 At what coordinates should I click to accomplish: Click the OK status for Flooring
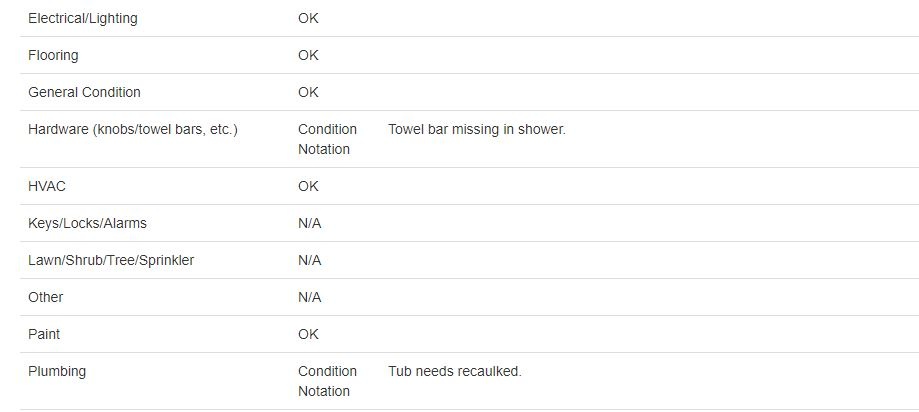(308, 55)
